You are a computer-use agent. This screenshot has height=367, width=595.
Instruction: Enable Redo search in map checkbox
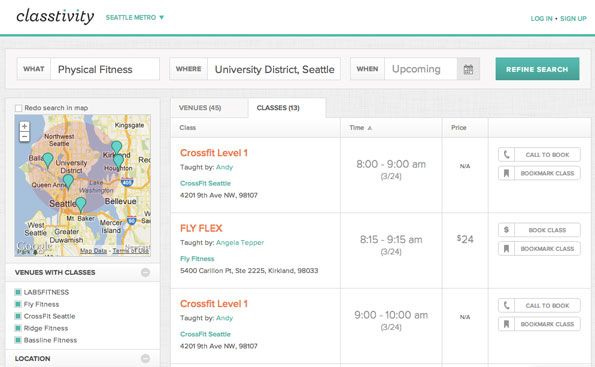pos(18,108)
